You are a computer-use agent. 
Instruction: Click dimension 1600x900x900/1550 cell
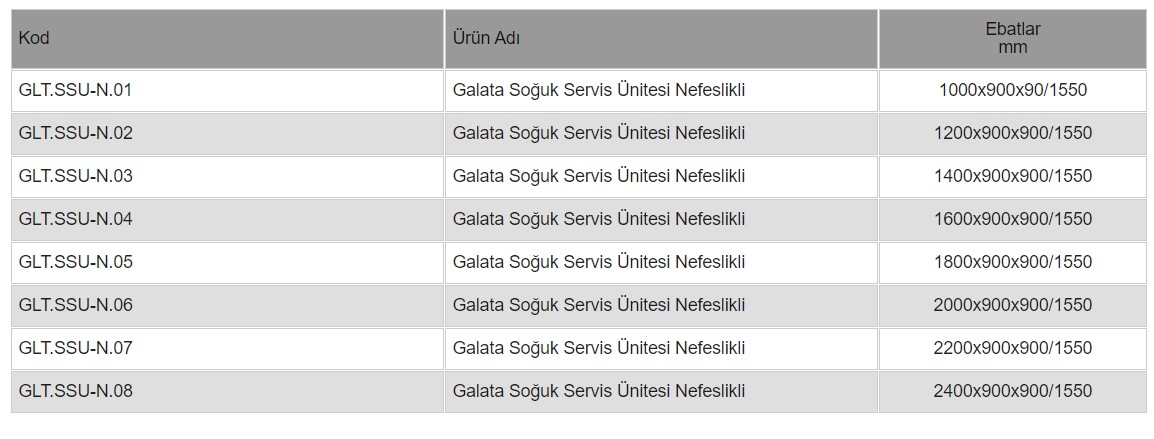(x=1013, y=219)
